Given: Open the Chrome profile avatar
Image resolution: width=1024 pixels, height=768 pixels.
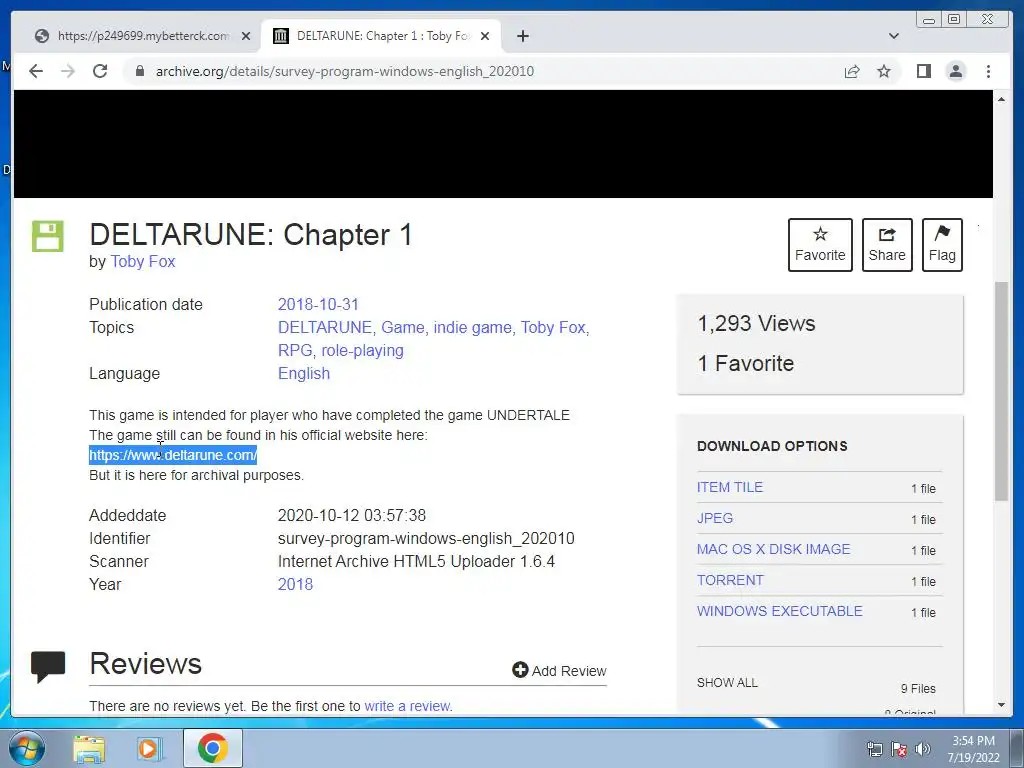Looking at the screenshot, I should (x=955, y=71).
